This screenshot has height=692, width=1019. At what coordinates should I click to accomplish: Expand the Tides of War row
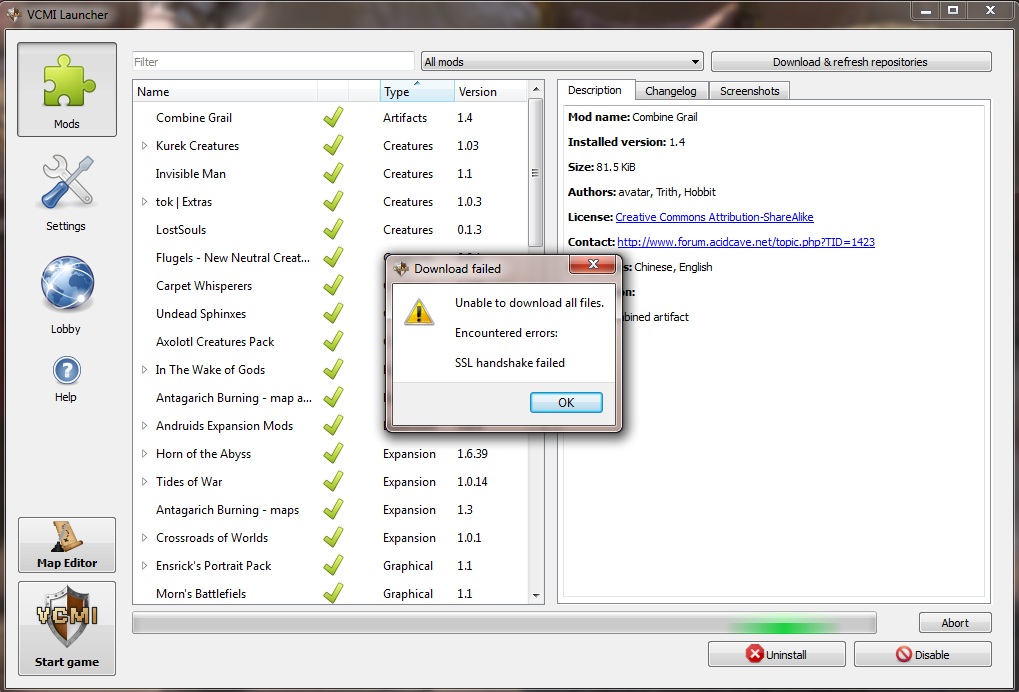144,481
